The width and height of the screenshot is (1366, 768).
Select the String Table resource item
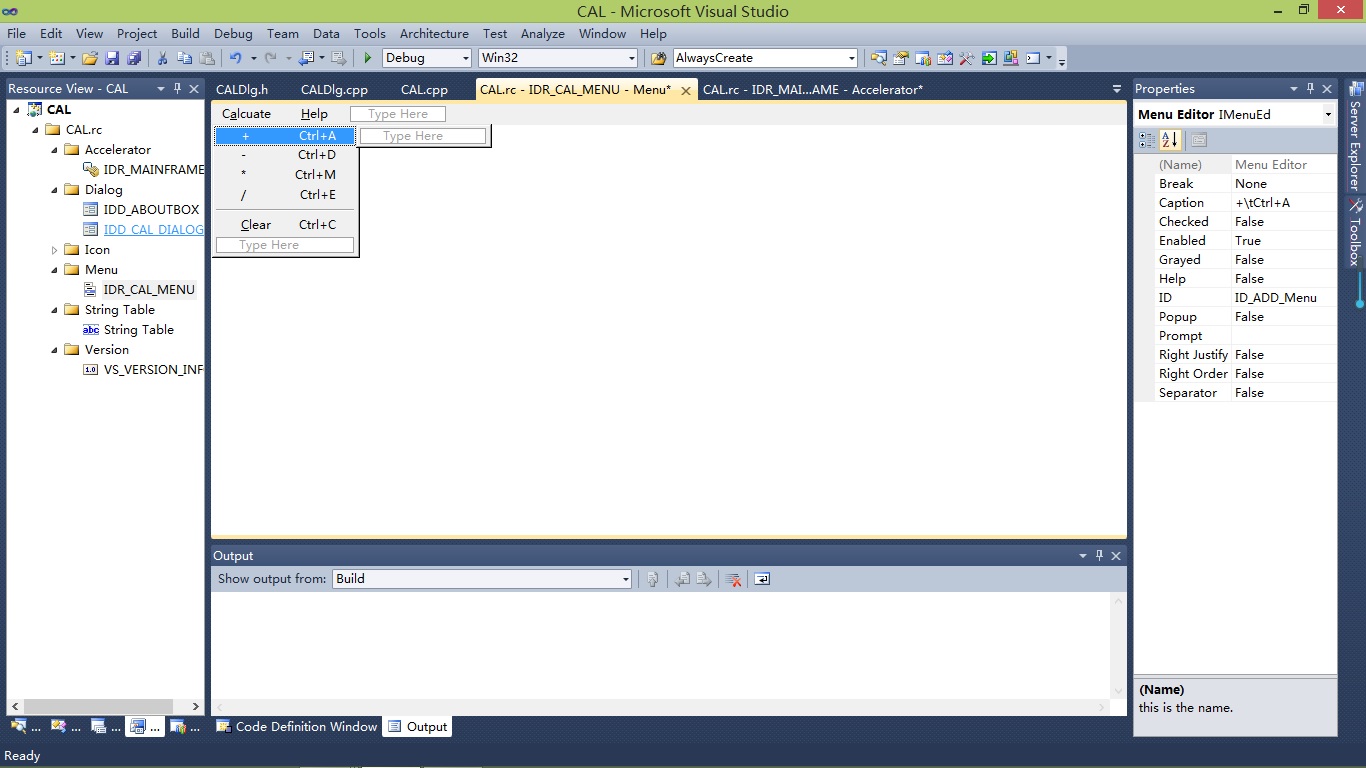(138, 330)
